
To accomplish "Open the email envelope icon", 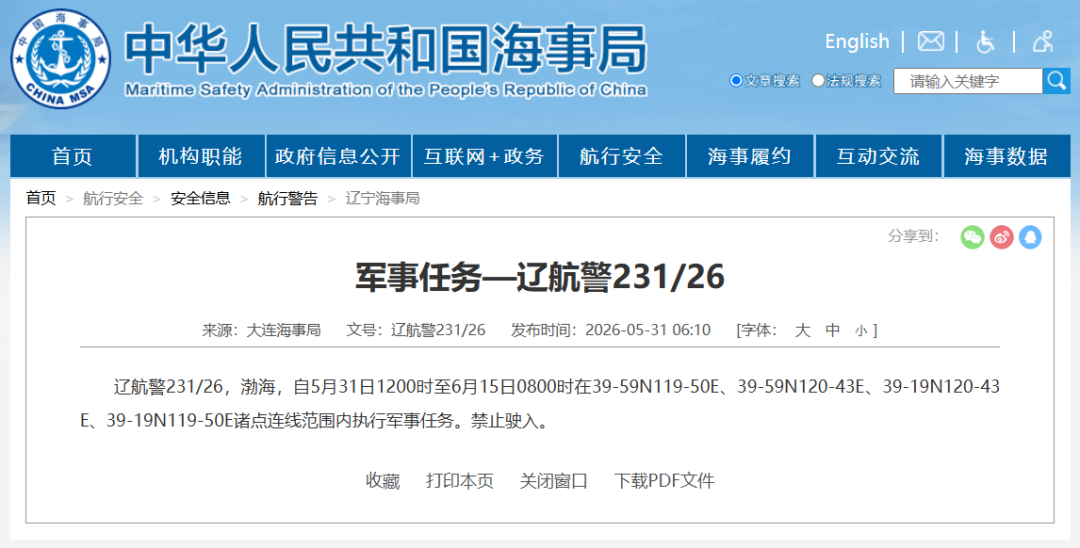I will (x=931, y=41).
